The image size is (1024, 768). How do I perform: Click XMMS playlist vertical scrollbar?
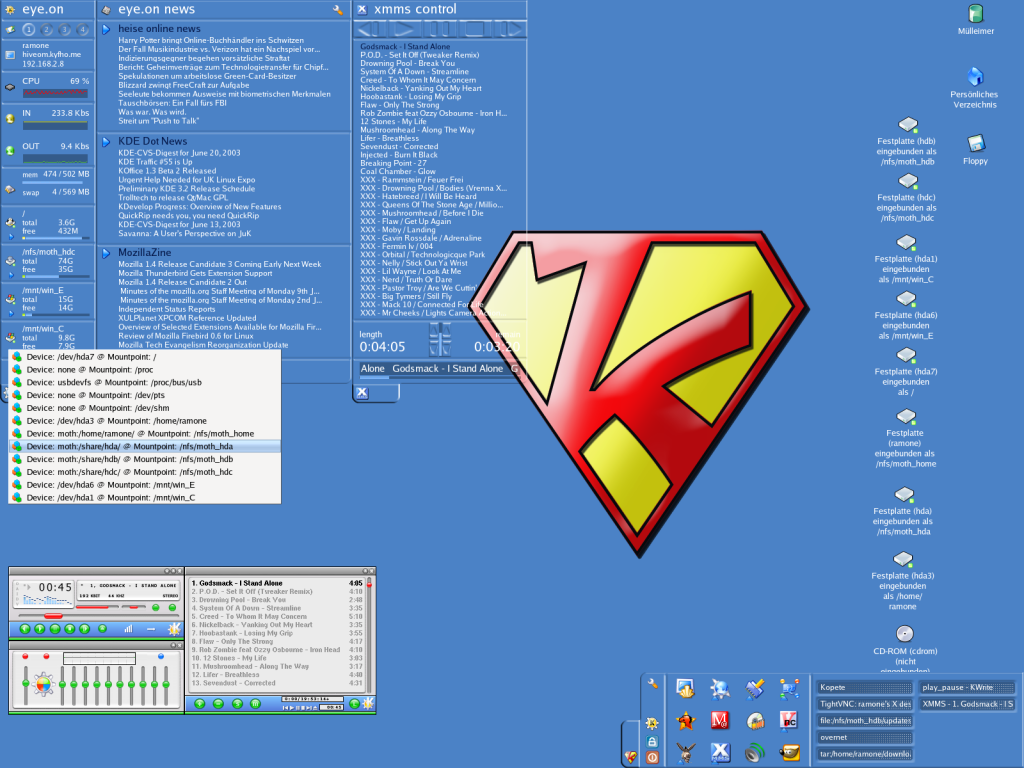369,633
